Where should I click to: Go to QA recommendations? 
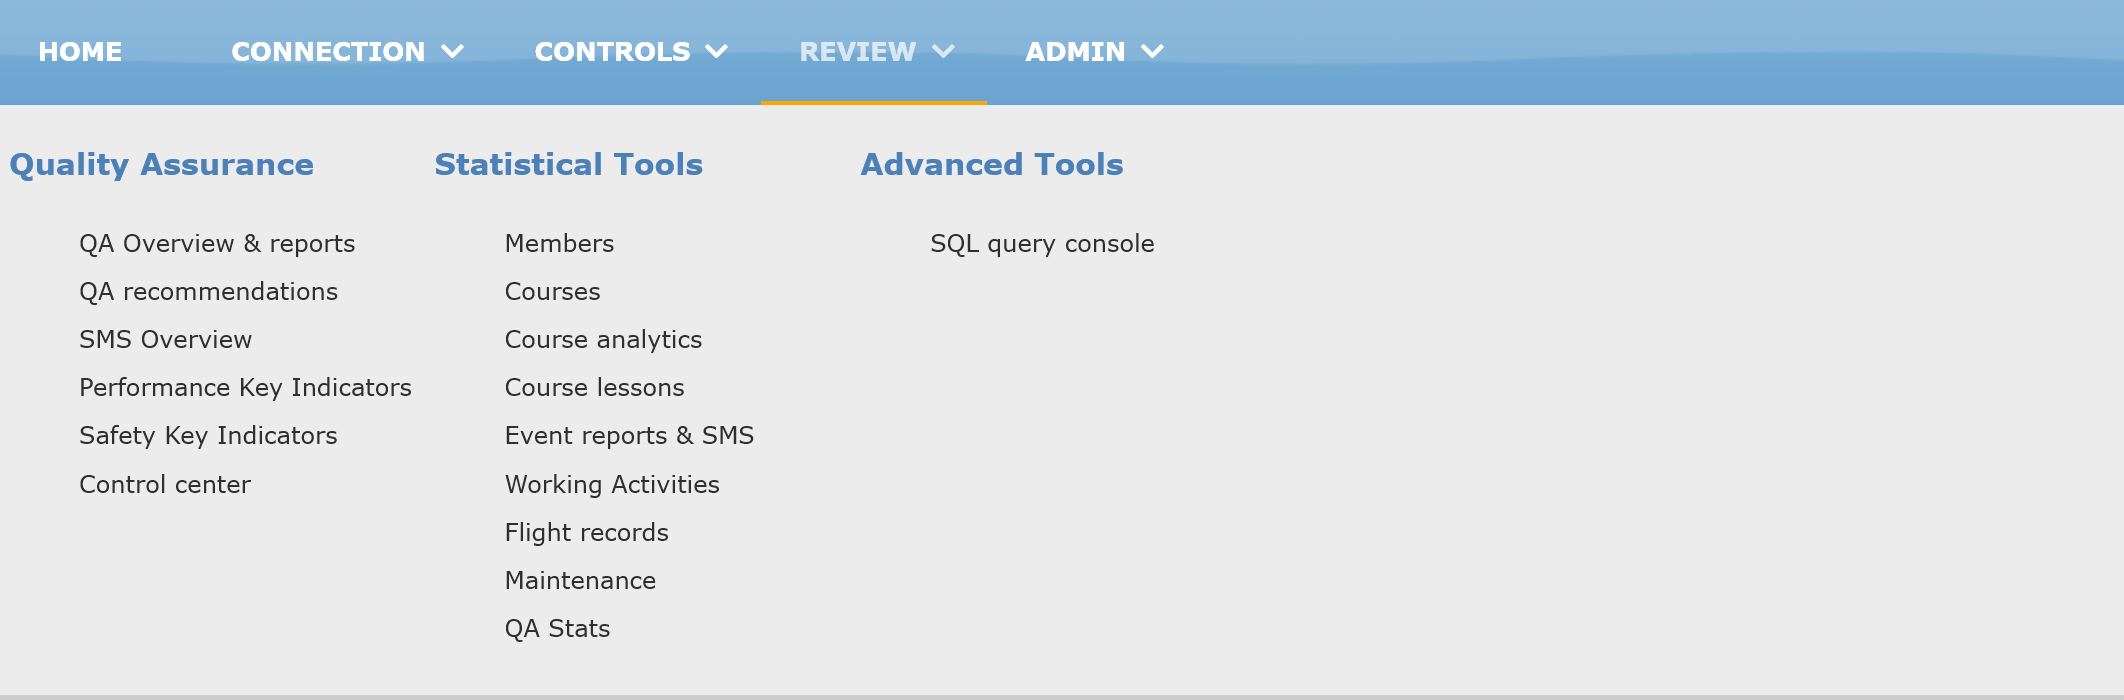tap(208, 292)
